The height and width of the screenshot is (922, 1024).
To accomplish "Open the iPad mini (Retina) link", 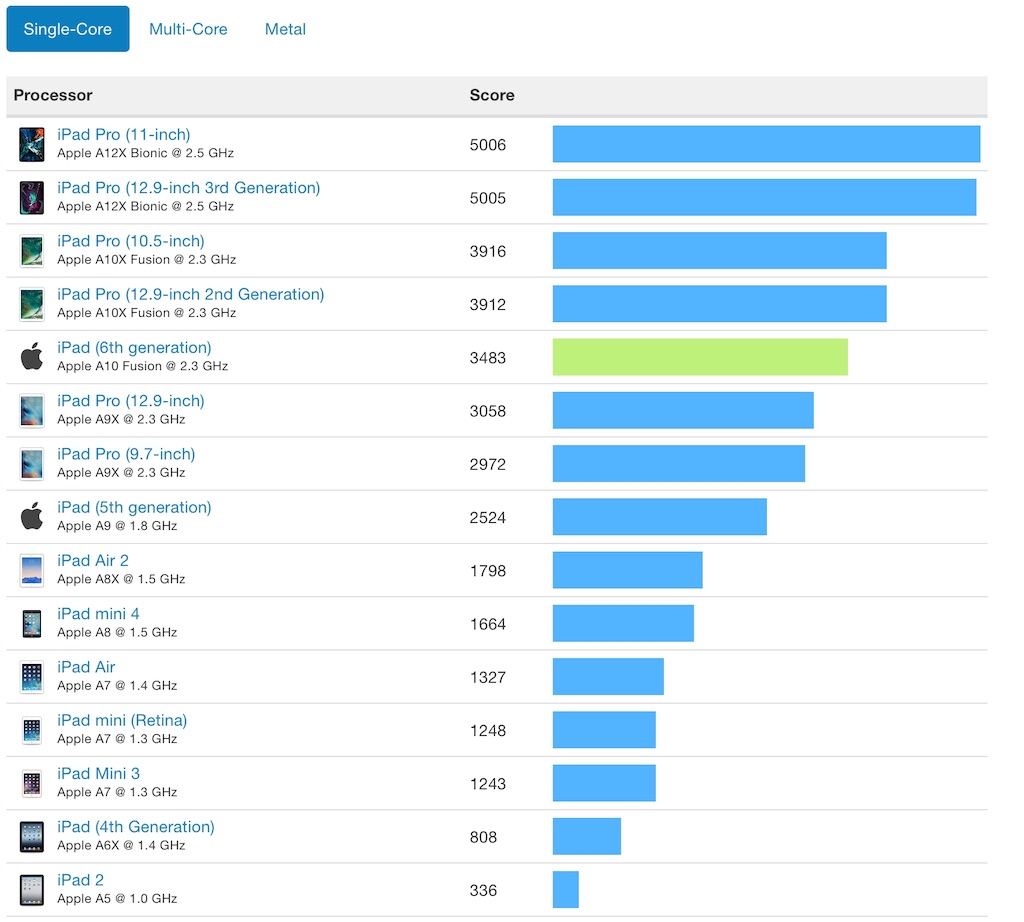I will pyautogui.click(x=122, y=720).
